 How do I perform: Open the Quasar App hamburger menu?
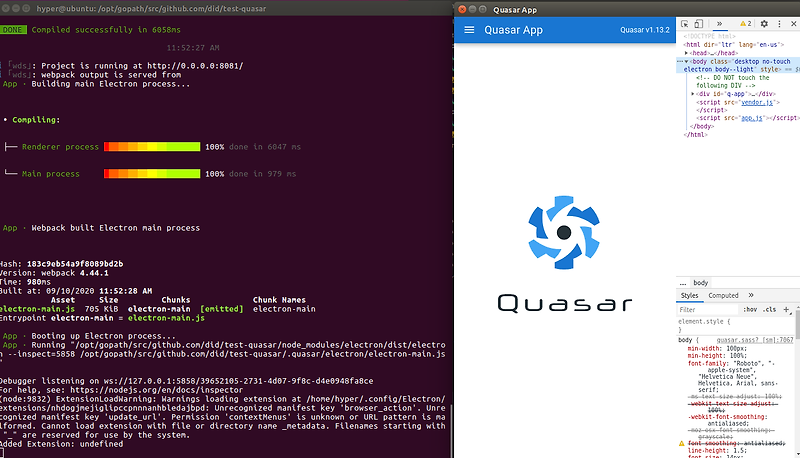point(469,30)
